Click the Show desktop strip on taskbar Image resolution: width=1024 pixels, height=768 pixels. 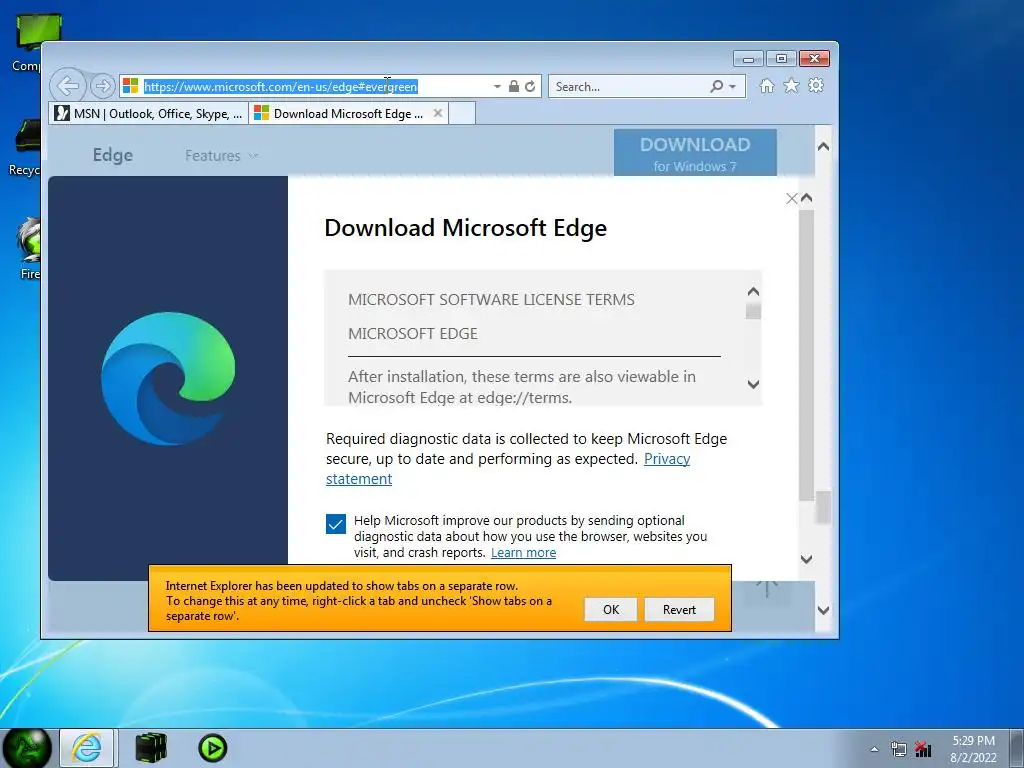pos(1017,748)
